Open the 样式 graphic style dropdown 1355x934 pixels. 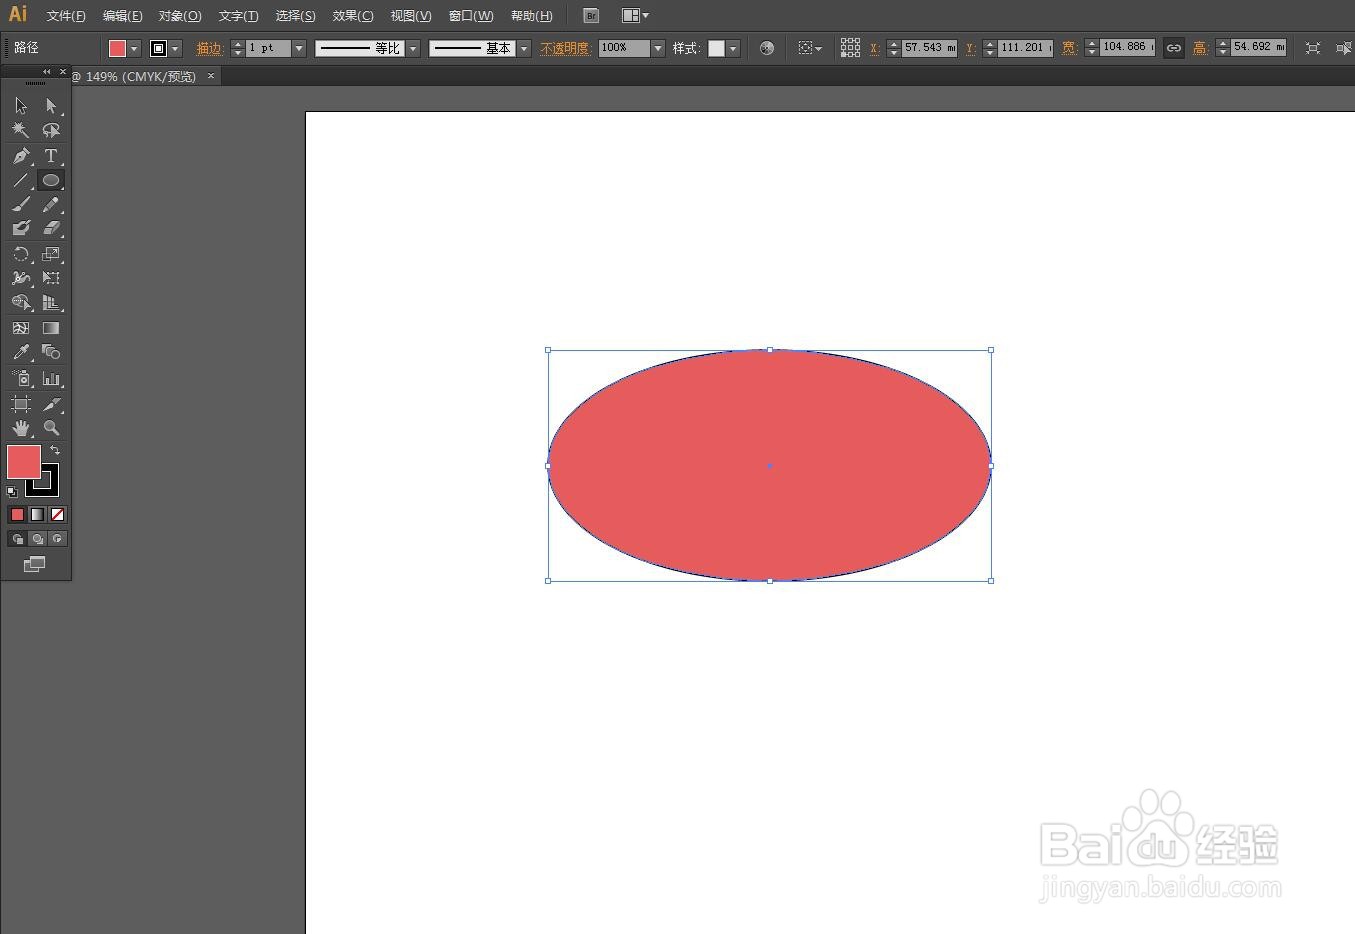pos(733,48)
